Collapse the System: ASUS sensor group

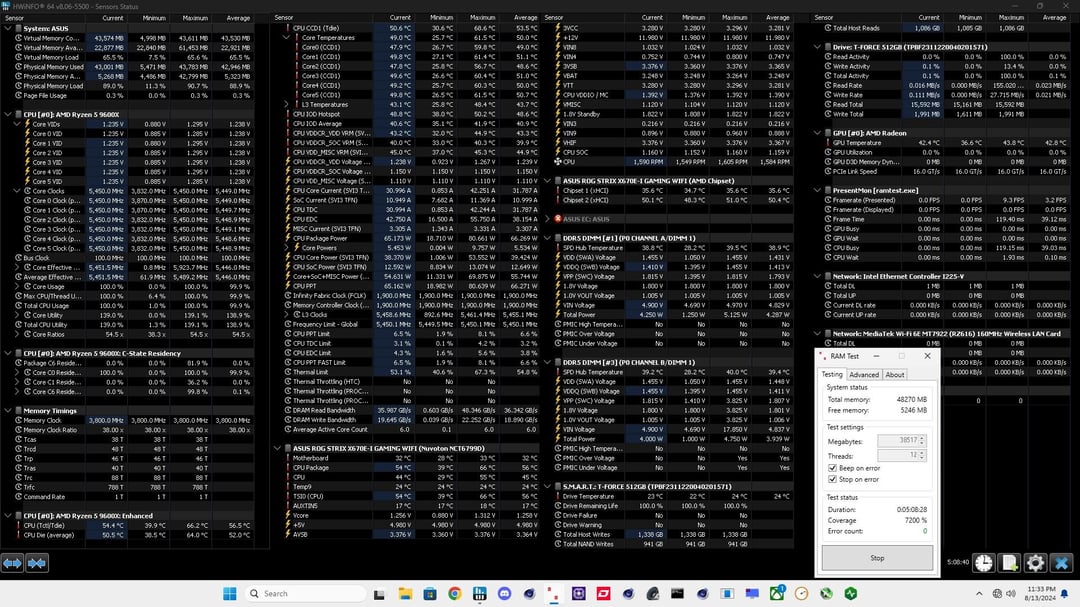(x=8, y=28)
